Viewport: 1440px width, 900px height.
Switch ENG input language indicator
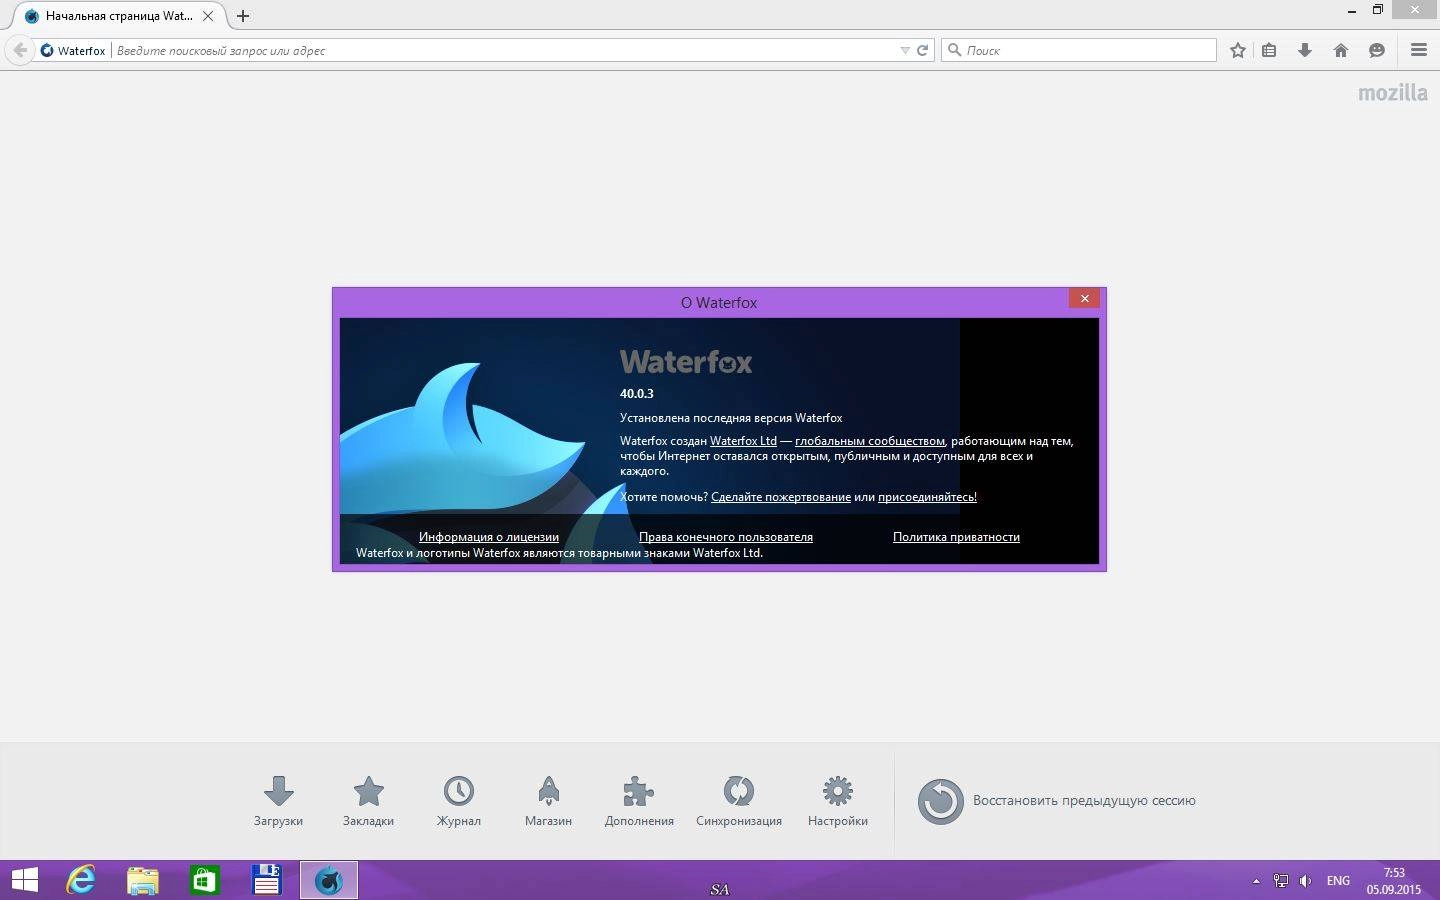[1338, 881]
